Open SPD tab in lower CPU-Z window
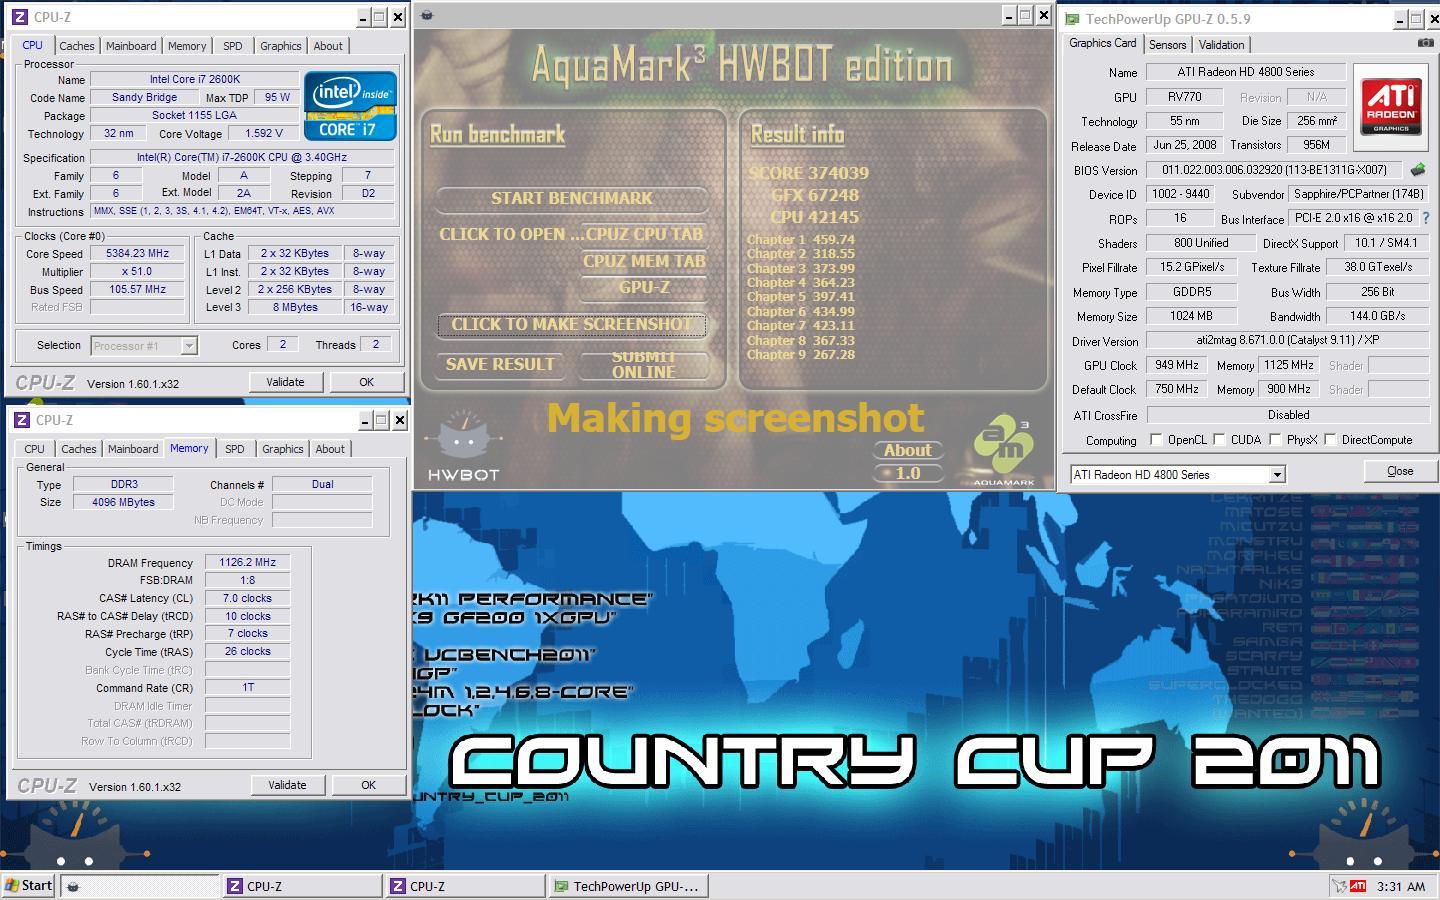This screenshot has width=1440, height=900. pos(235,449)
